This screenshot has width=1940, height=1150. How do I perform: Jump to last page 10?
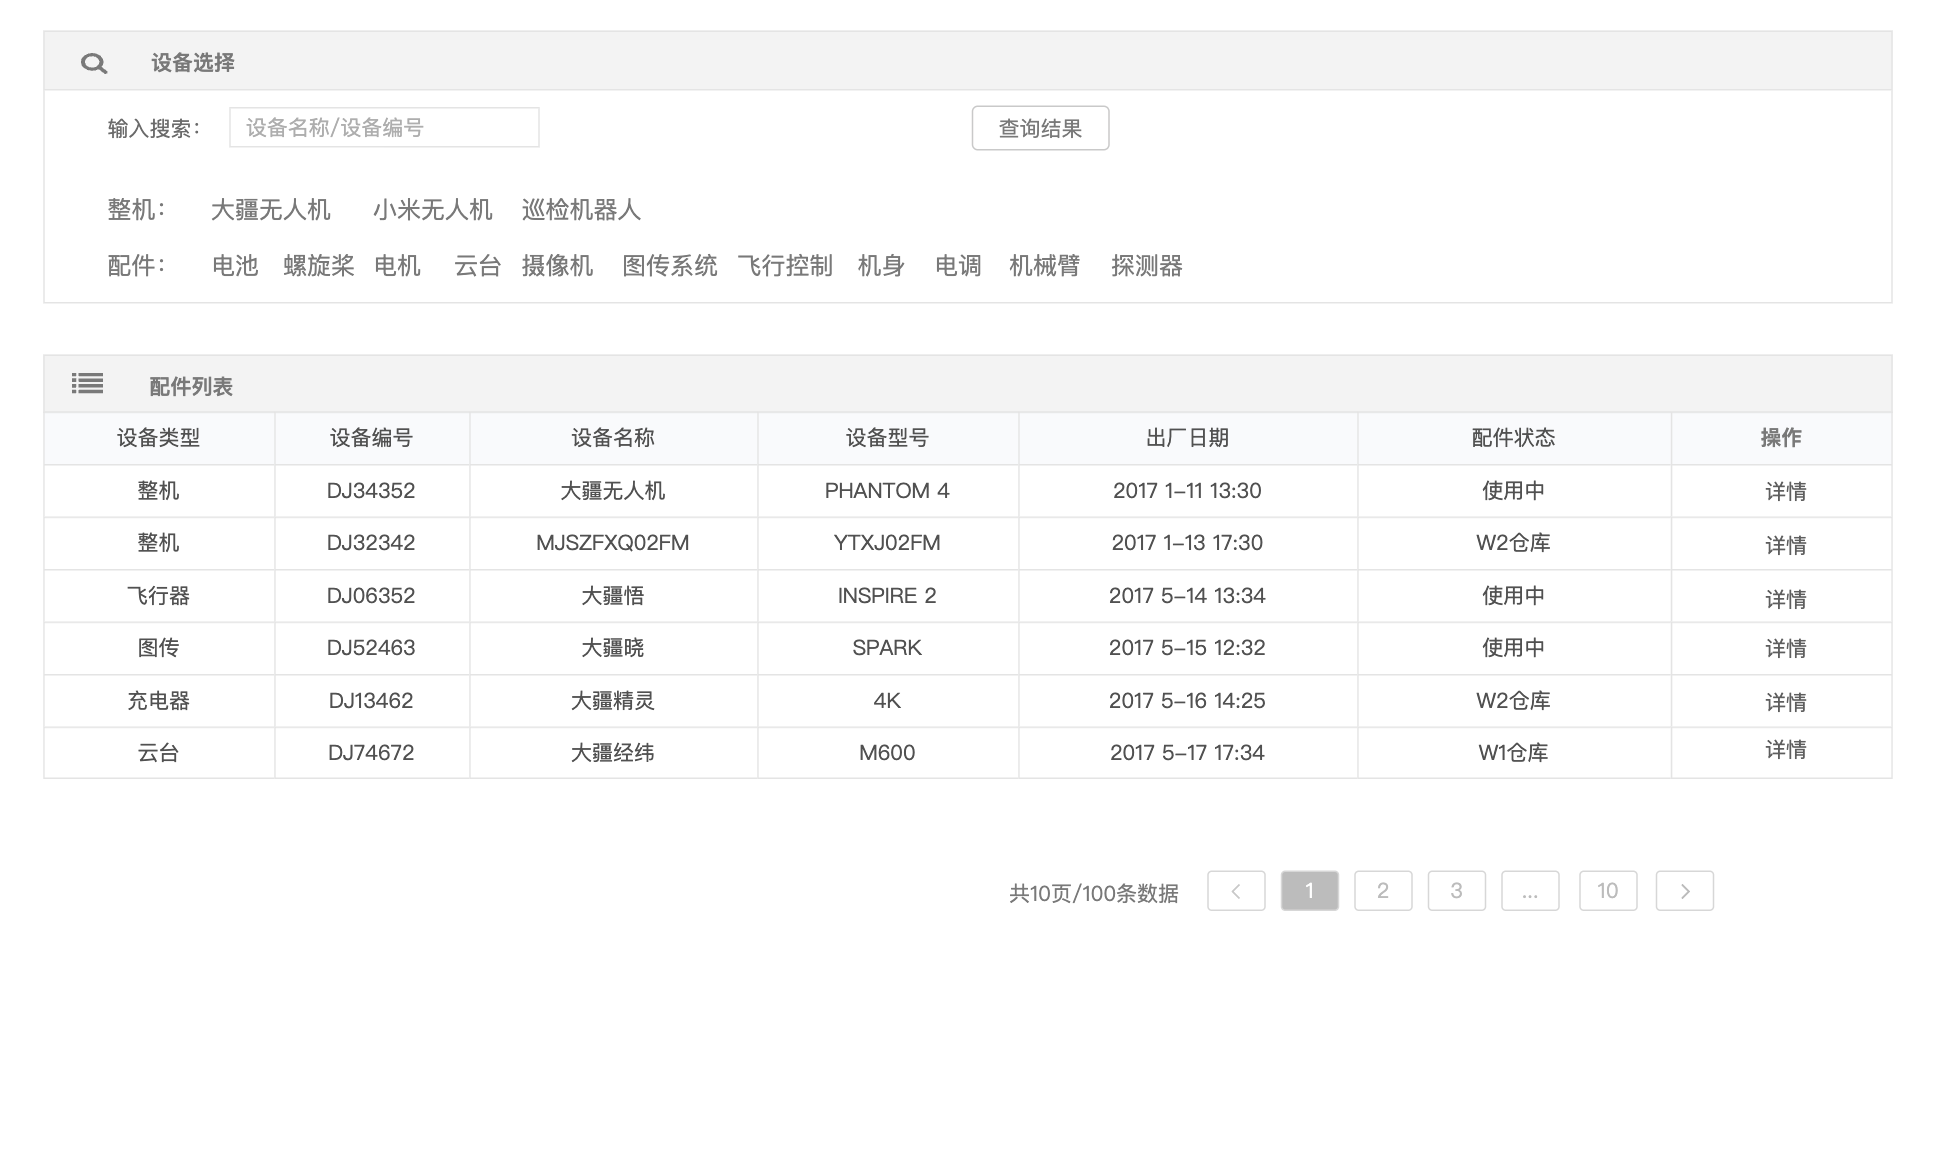1607,891
